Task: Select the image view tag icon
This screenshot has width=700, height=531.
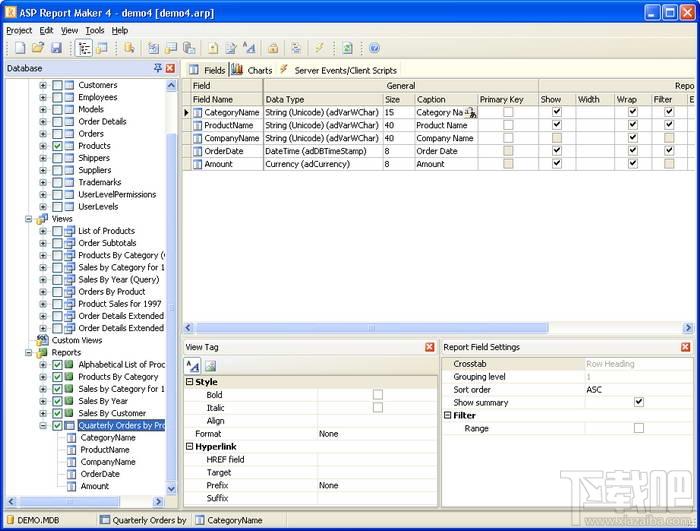Action: point(210,366)
